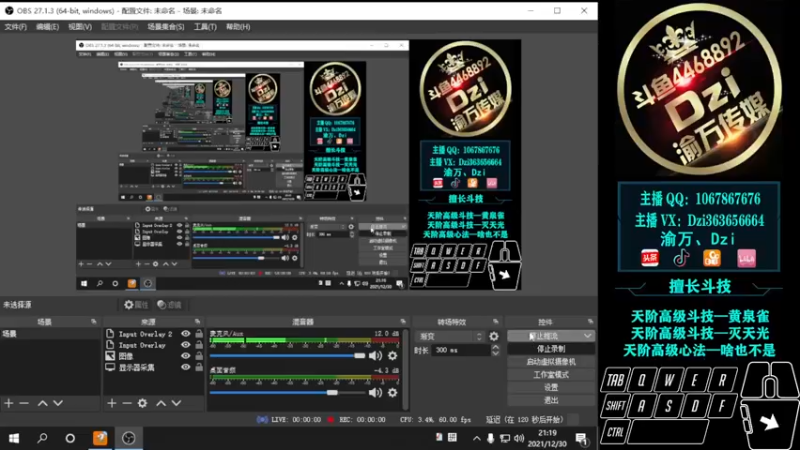Adjust the 麦克风/Aux volume slider
Image resolution: width=800 pixels, height=450 pixels.
pos(287,356)
